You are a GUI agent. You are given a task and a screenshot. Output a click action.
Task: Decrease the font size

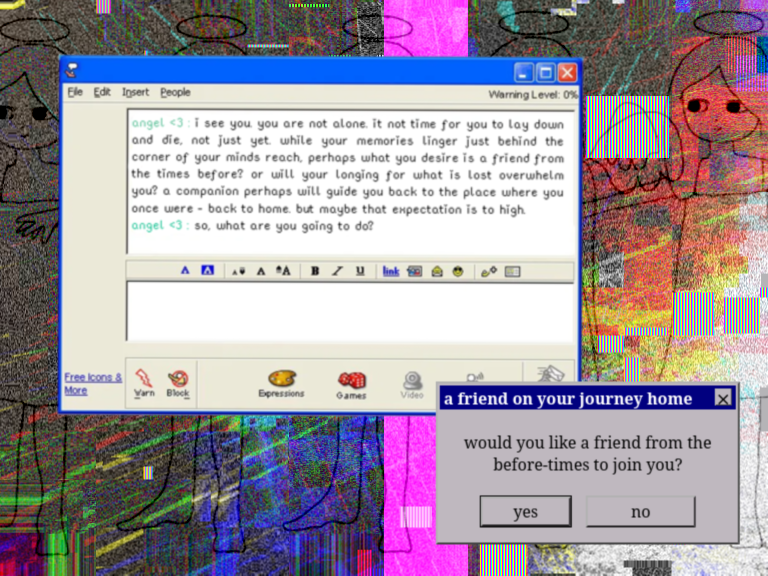point(237,271)
